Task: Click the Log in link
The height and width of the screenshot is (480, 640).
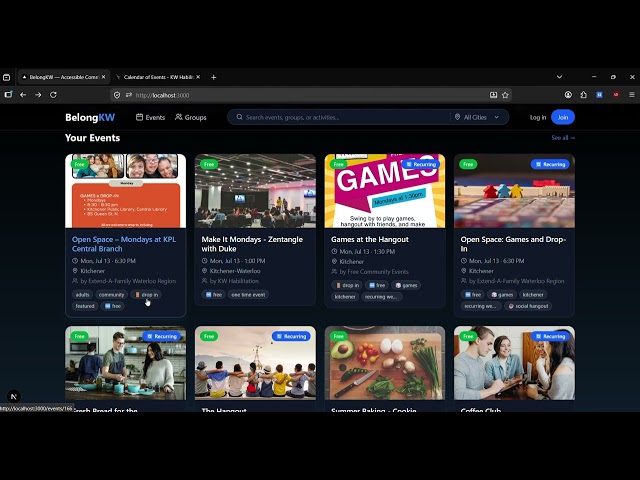Action: 538,118
